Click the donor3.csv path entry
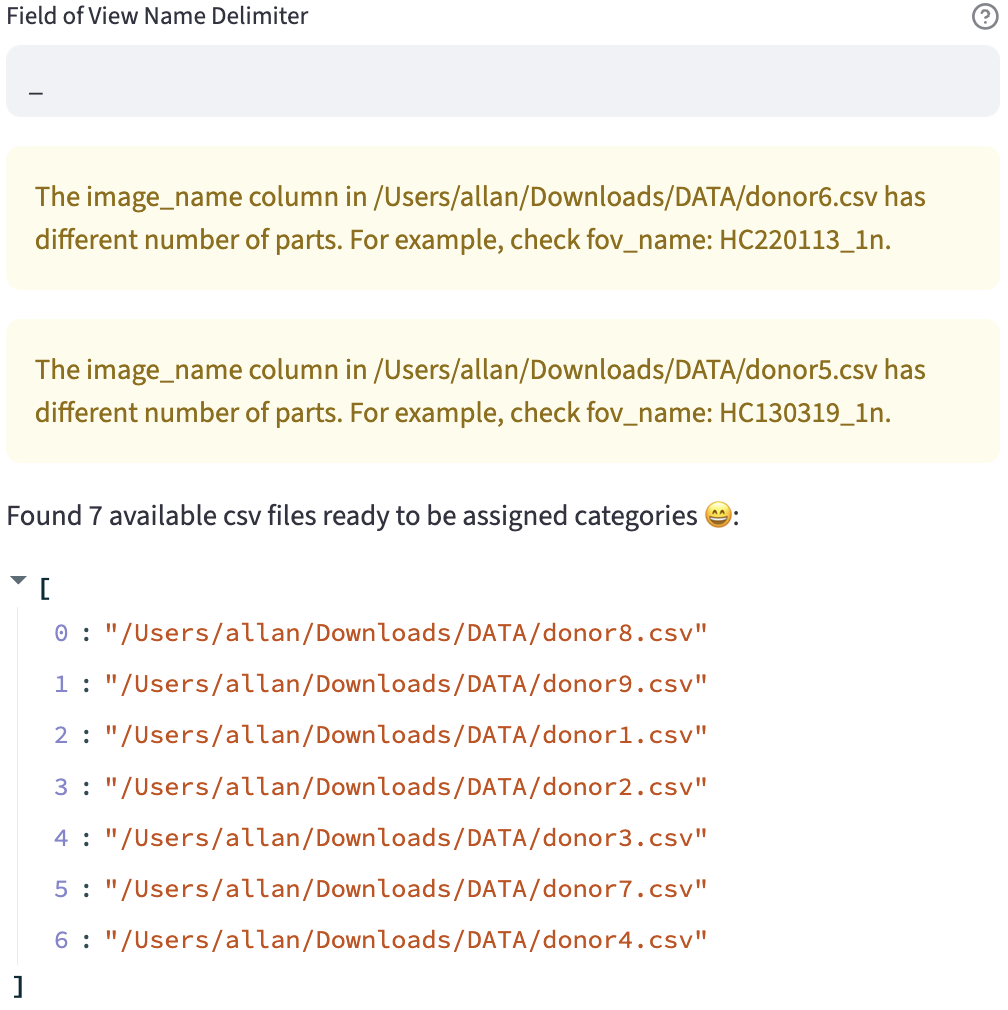Viewport: 1008px width, 1010px height. pos(406,838)
